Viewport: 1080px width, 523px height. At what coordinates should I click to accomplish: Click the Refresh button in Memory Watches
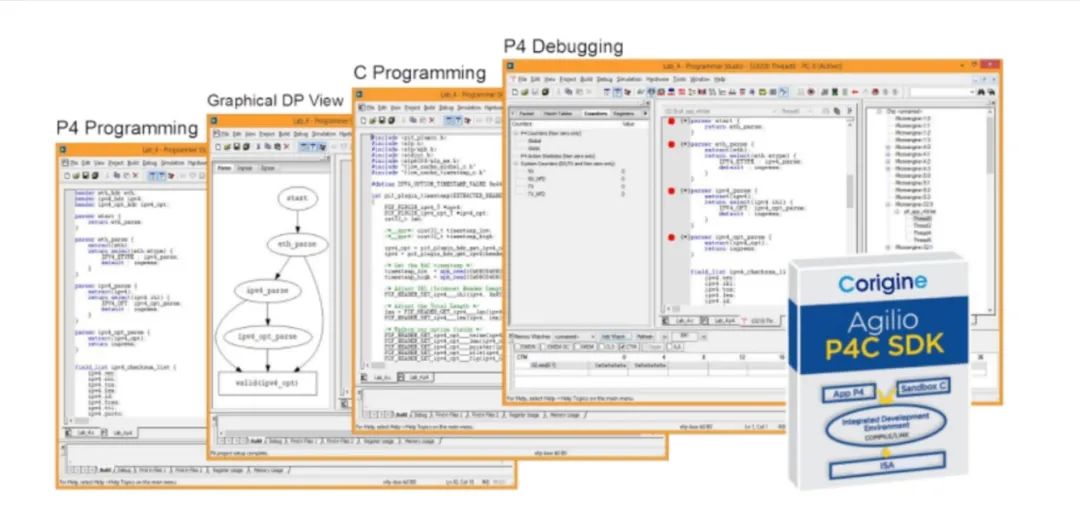[645, 336]
